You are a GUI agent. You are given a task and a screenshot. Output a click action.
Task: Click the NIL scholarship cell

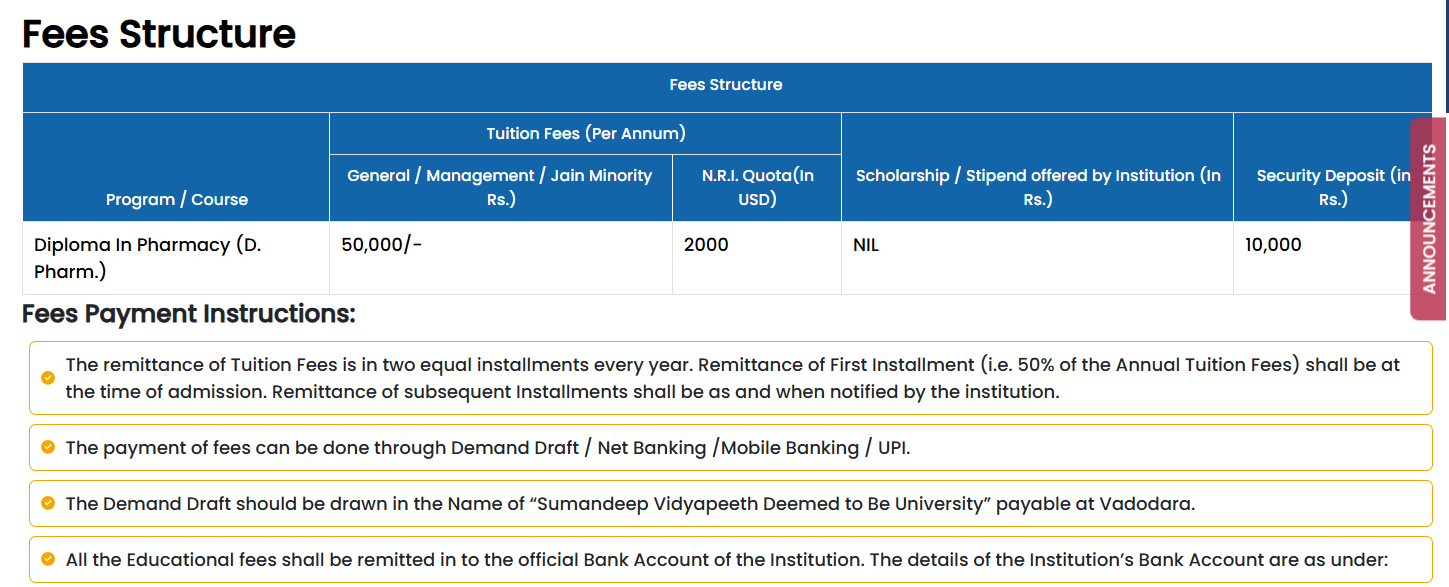point(866,245)
